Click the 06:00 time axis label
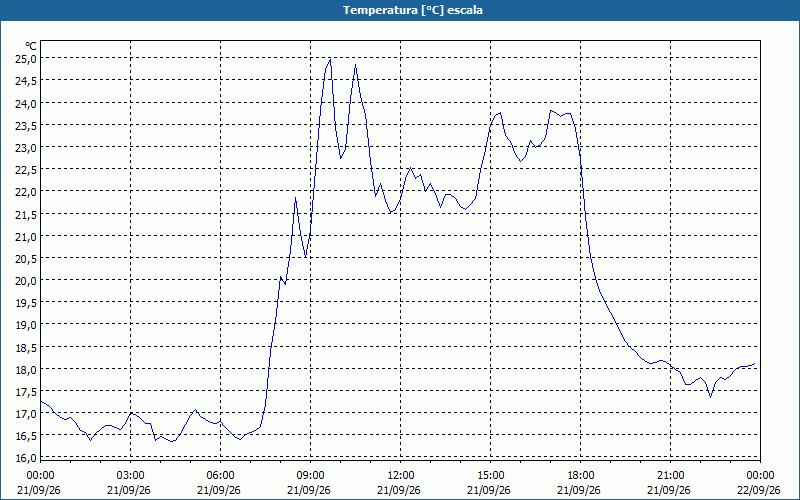Viewport: 800px width, 500px height. tap(220, 476)
